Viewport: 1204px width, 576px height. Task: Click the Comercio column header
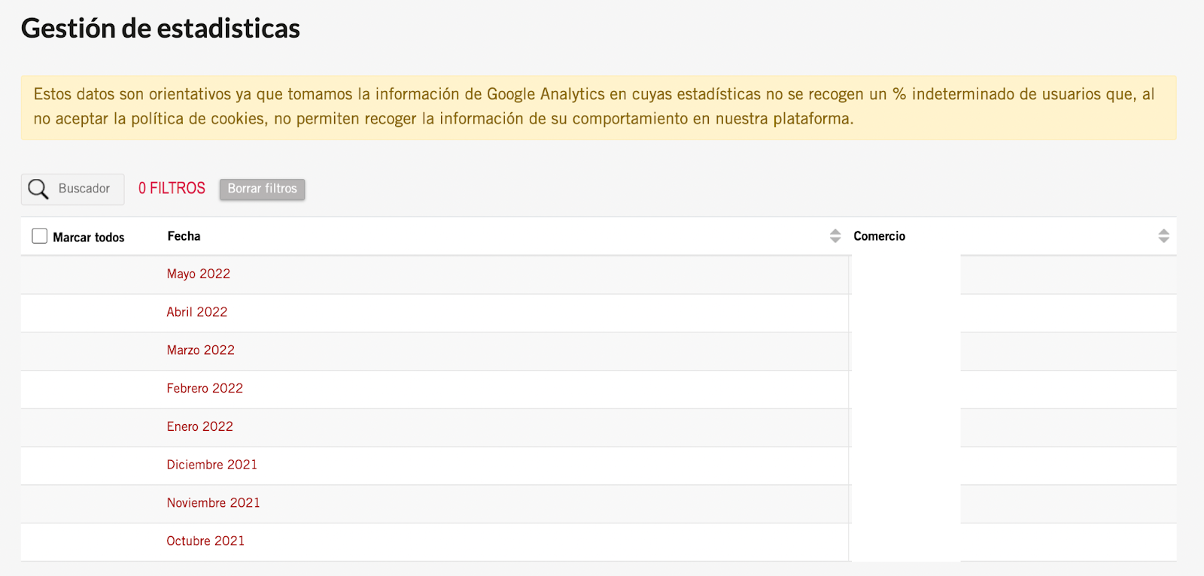tap(879, 236)
